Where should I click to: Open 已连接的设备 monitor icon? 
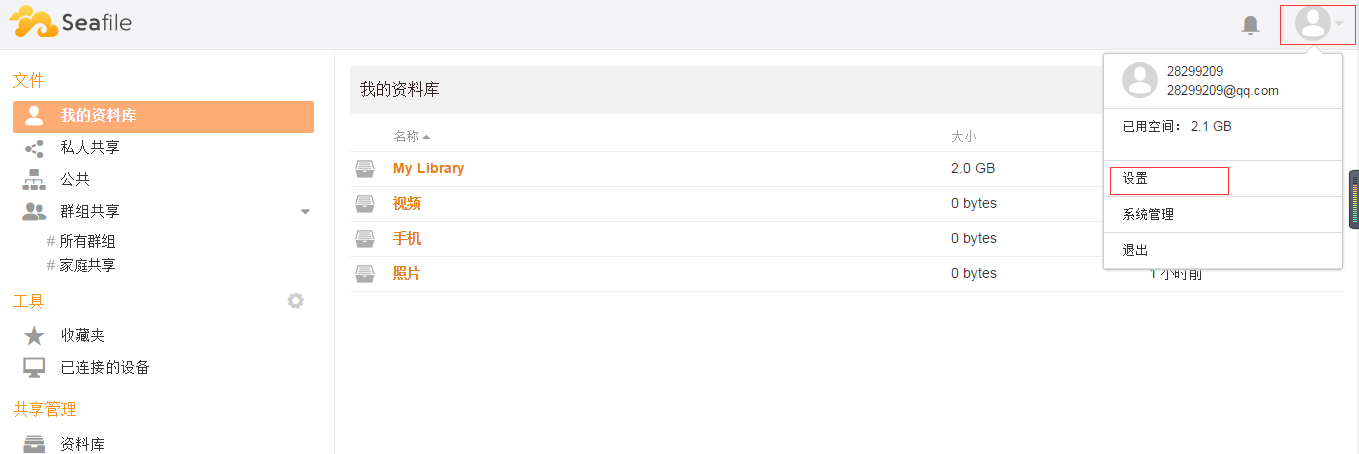[x=34, y=368]
